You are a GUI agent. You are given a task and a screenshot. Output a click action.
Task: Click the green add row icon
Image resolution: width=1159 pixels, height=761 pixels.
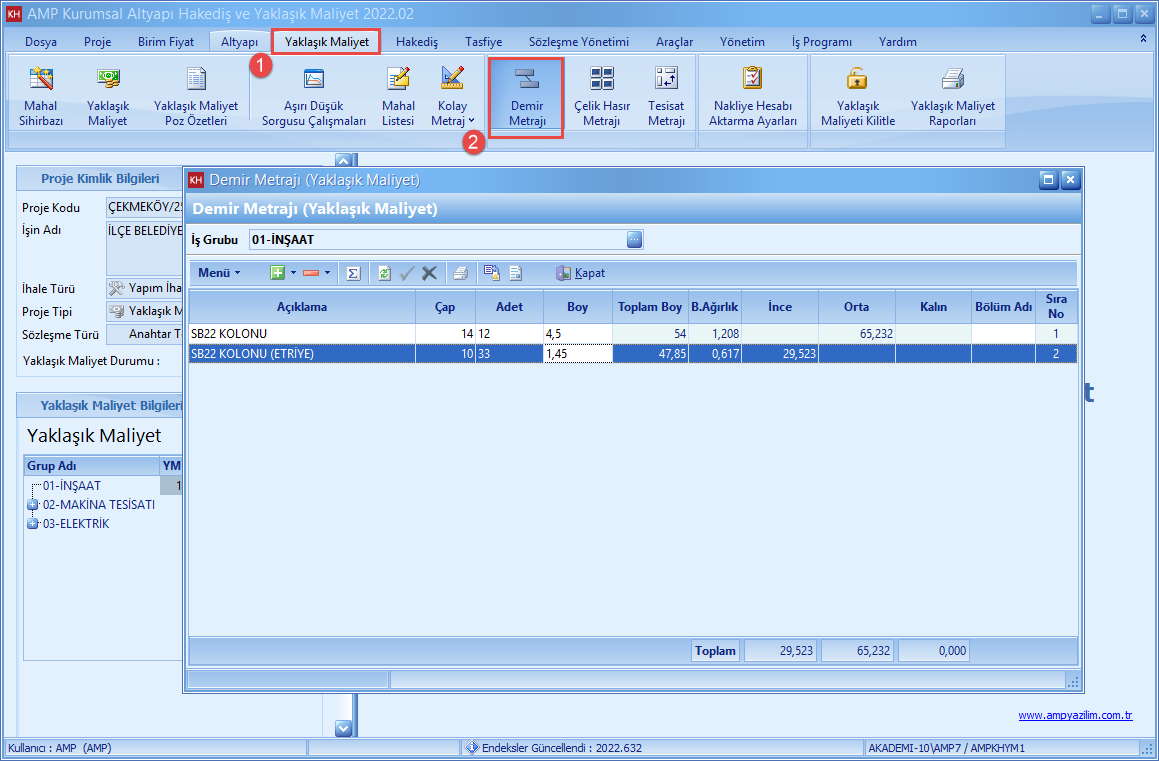pyautogui.click(x=278, y=273)
